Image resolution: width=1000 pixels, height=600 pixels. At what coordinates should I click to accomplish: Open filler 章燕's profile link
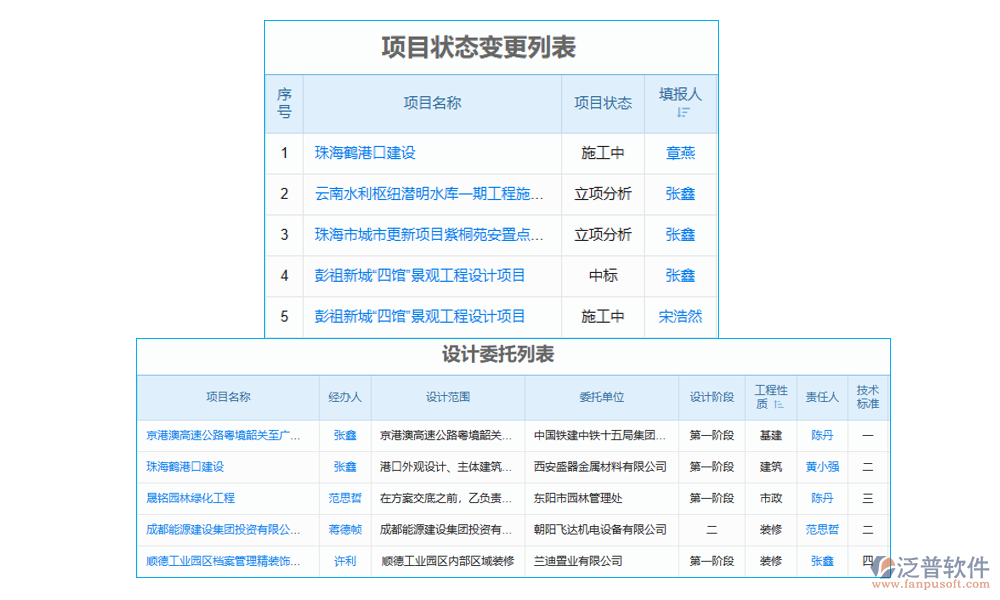pyautogui.click(x=679, y=153)
